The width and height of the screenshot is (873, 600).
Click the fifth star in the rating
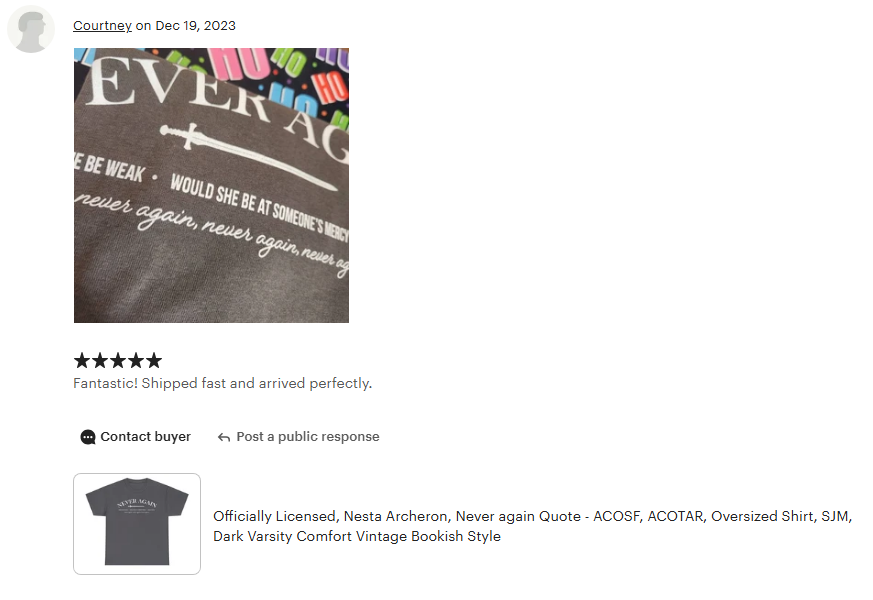pos(153,361)
